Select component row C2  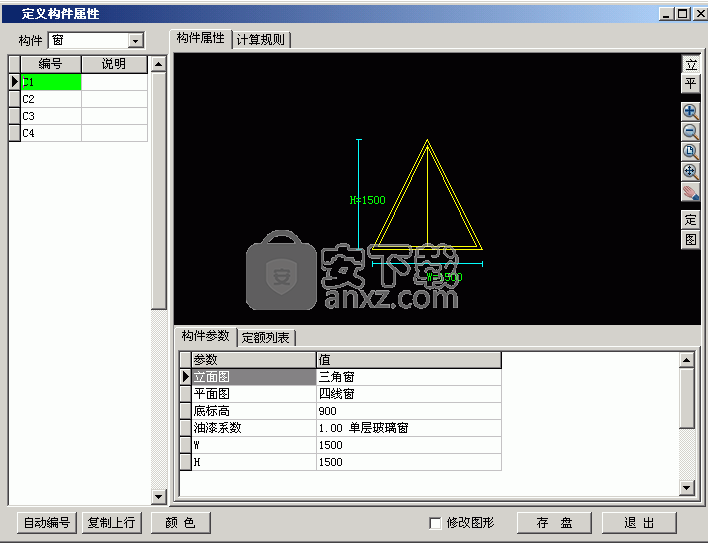coord(51,99)
